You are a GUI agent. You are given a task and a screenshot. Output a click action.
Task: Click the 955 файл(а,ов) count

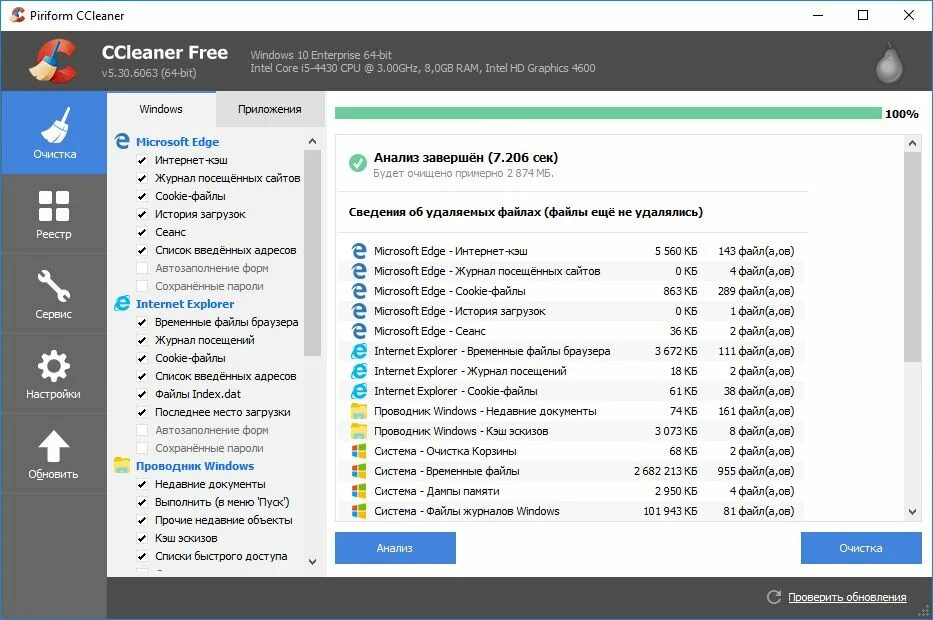(x=756, y=471)
